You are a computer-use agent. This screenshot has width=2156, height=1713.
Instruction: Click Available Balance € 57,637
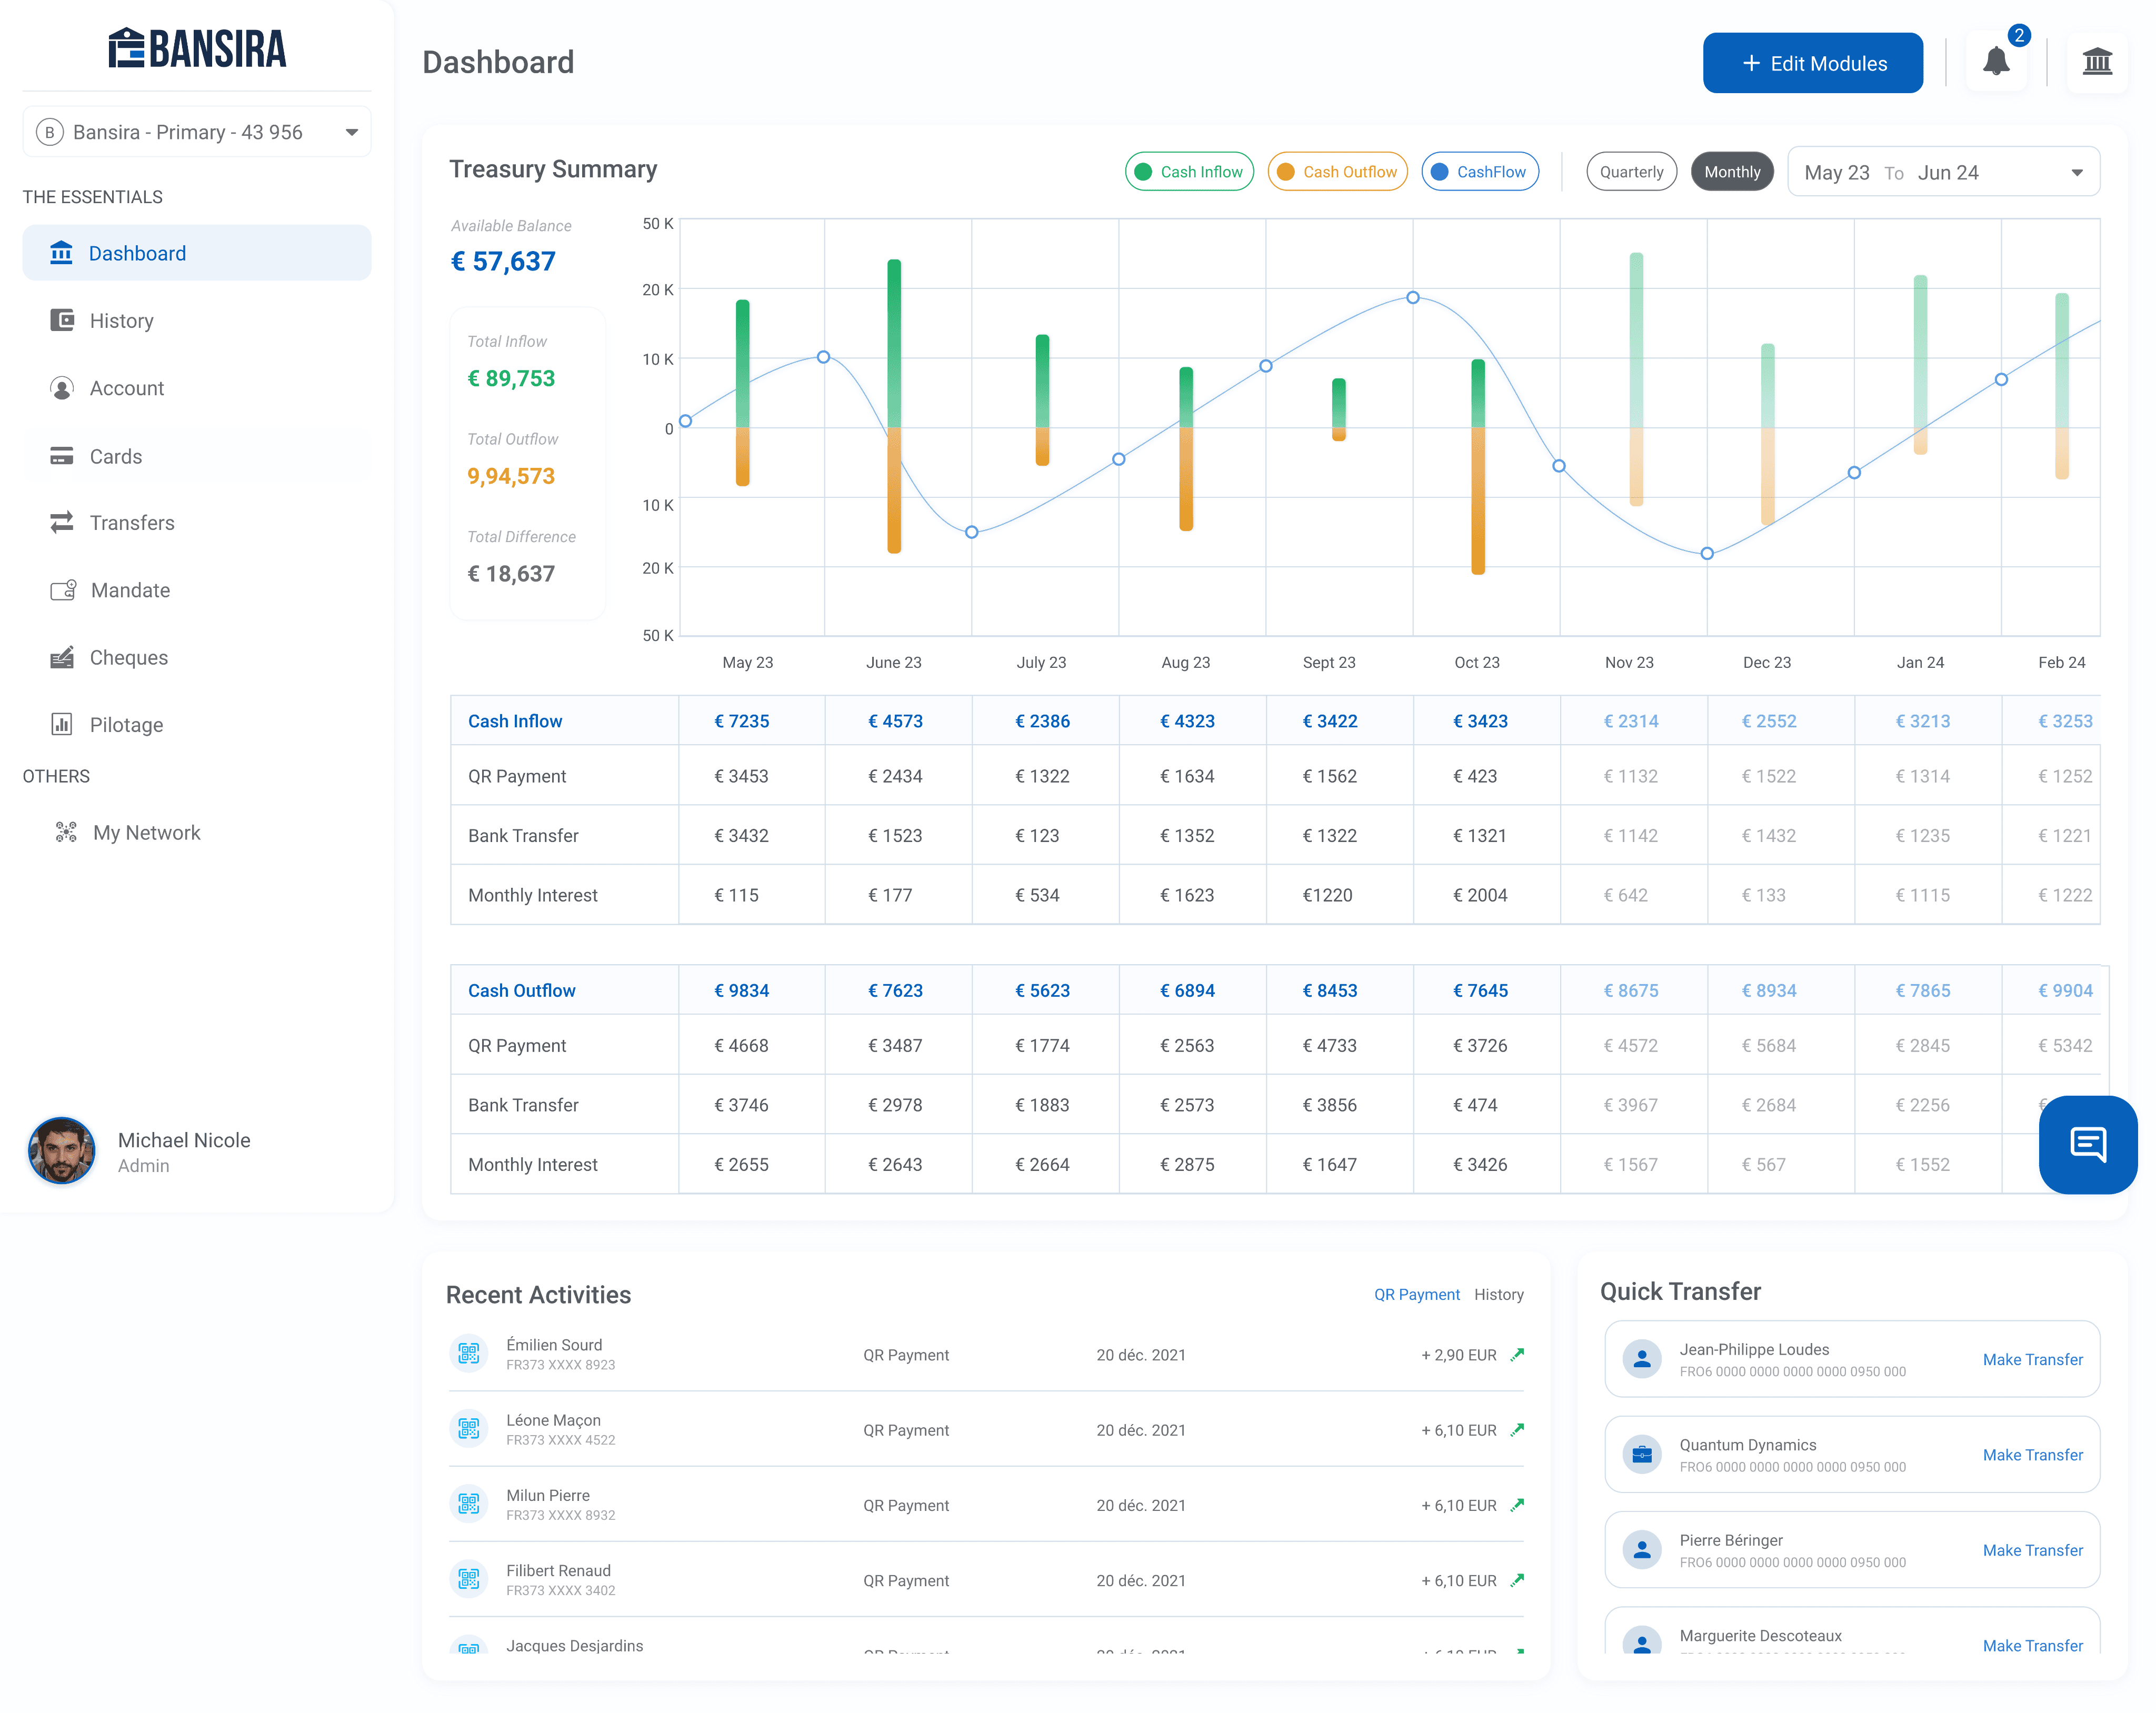tap(503, 260)
